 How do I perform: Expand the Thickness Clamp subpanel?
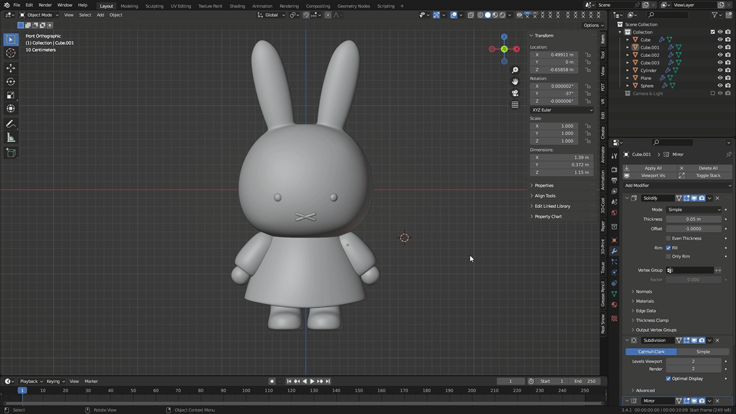coord(650,320)
